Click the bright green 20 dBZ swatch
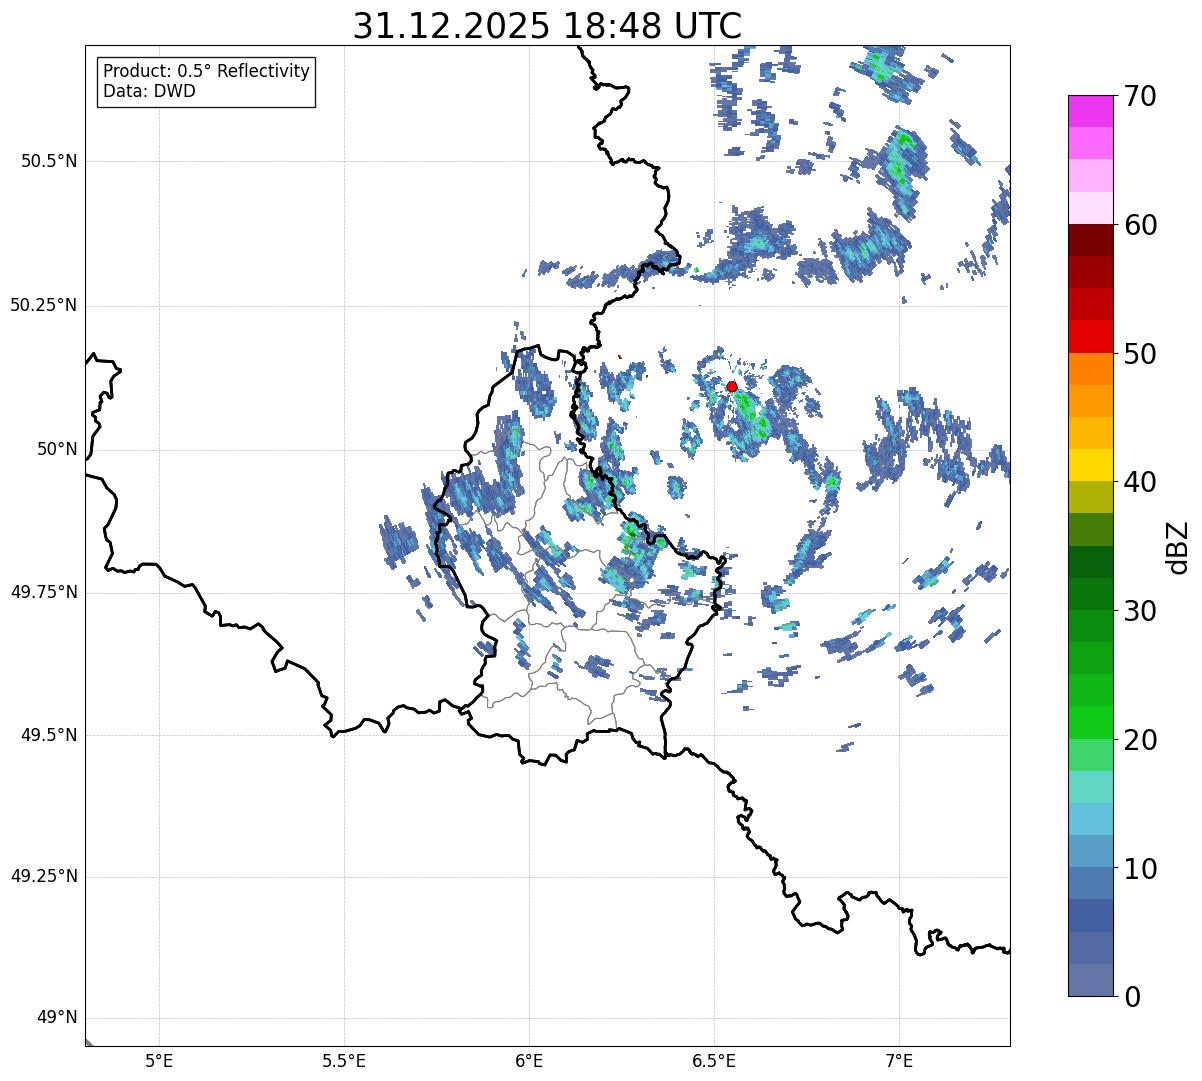Image resolution: width=1202 pixels, height=1081 pixels. click(x=1091, y=722)
